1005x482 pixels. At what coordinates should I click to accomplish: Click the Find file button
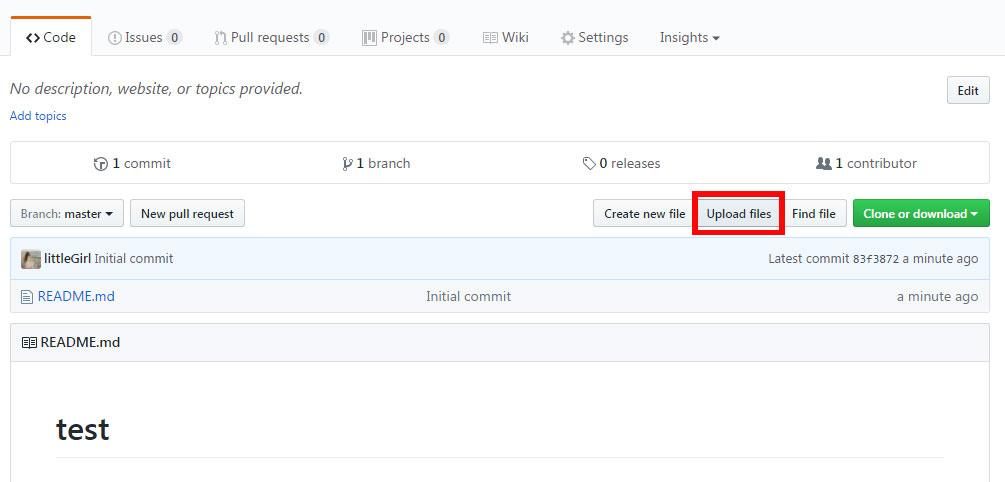click(814, 213)
